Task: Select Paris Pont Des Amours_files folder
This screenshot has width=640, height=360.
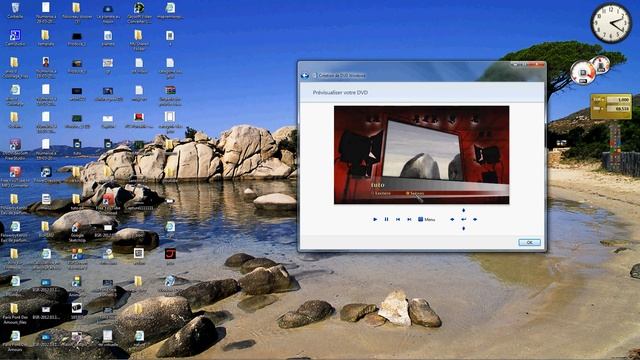Action: point(15,314)
